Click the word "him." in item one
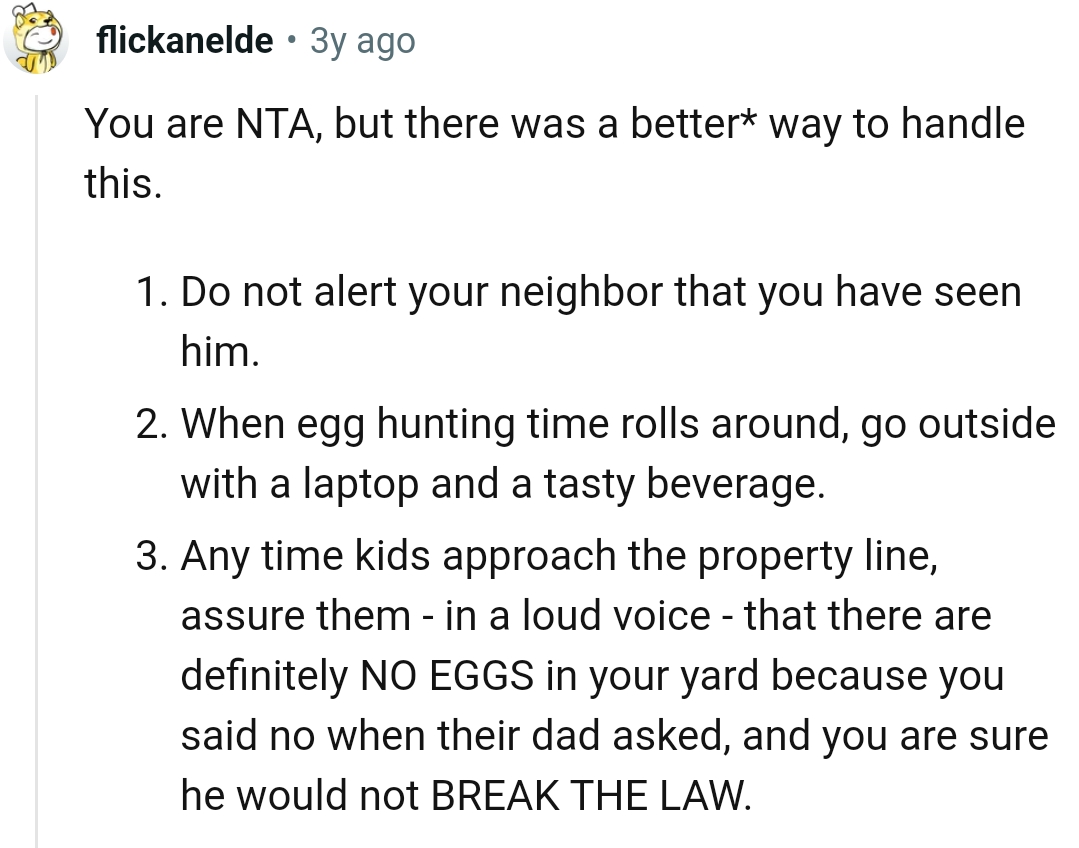This screenshot has width=1079, height=848. 220,351
